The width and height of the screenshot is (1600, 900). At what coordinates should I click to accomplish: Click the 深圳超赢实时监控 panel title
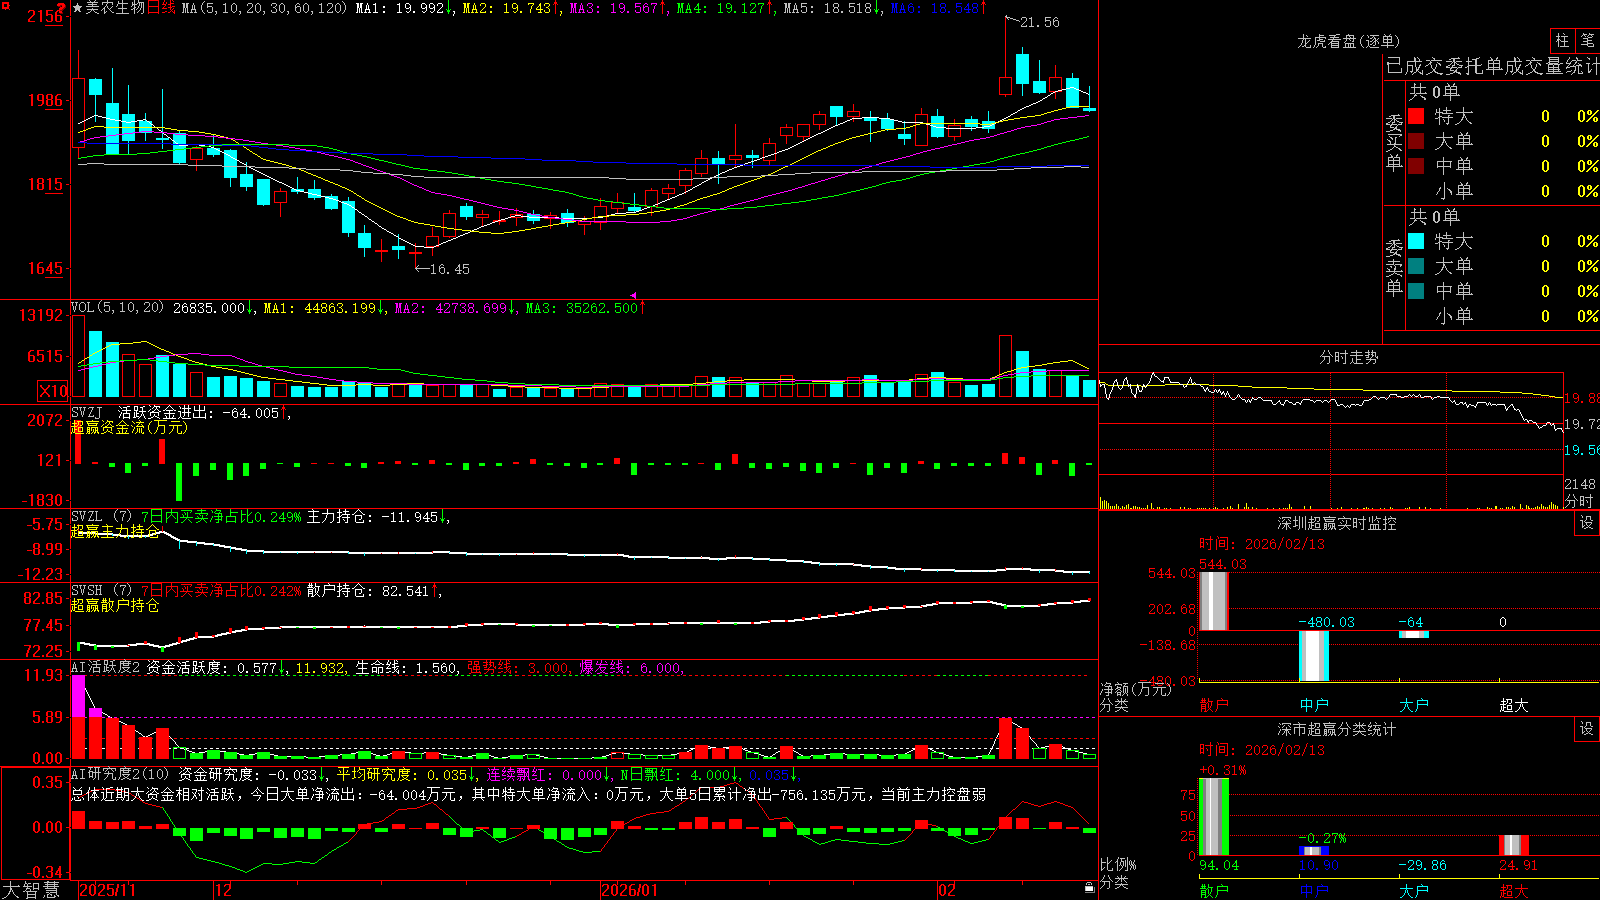click(1336, 523)
